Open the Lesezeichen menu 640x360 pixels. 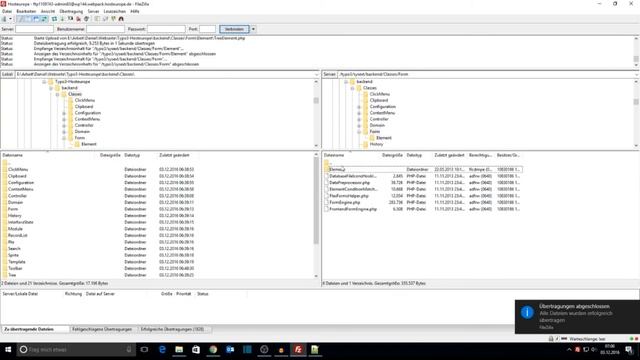(115, 11)
